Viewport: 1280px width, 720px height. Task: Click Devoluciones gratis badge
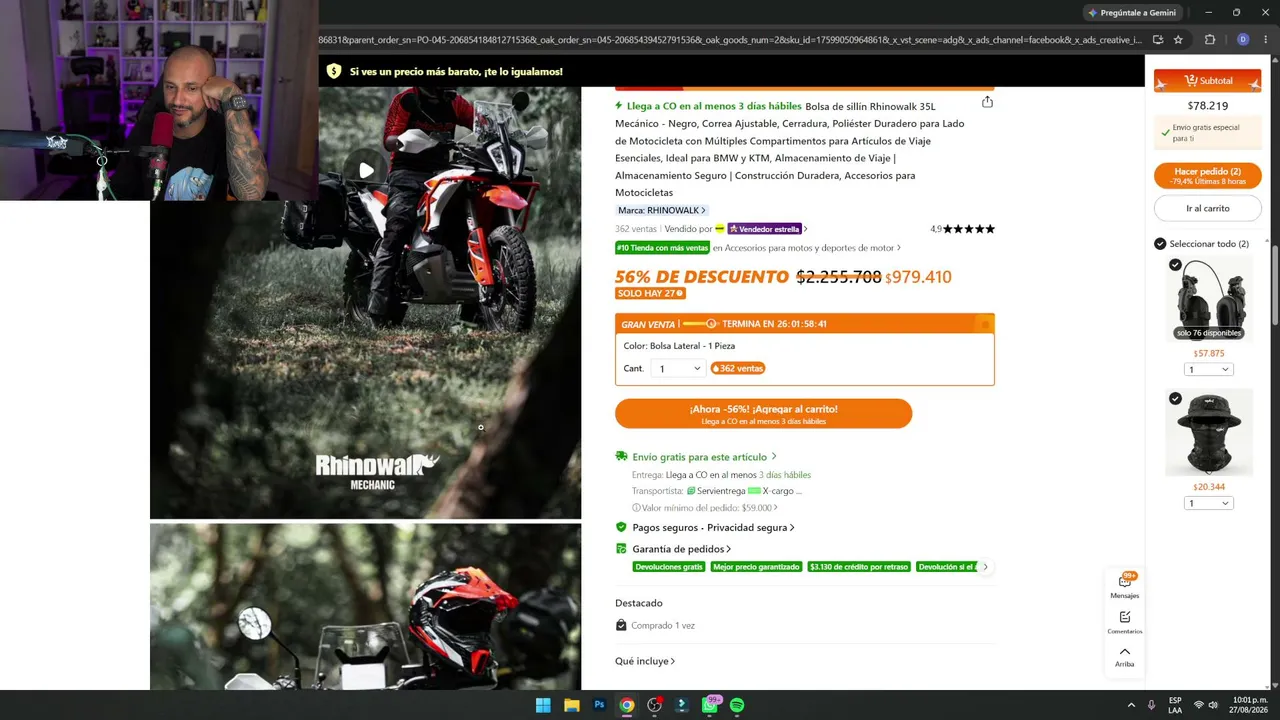pyautogui.click(x=669, y=567)
